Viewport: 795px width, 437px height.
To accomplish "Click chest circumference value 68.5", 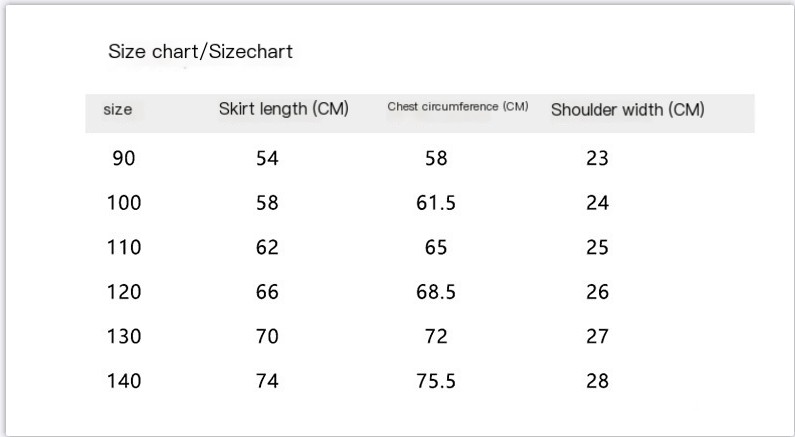I will pos(436,292).
